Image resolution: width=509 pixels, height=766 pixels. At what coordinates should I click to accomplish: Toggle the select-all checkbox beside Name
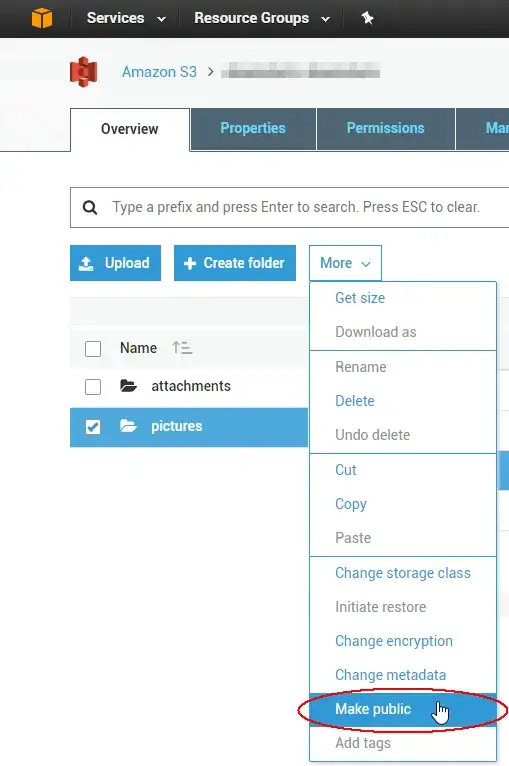click(93, 349)
